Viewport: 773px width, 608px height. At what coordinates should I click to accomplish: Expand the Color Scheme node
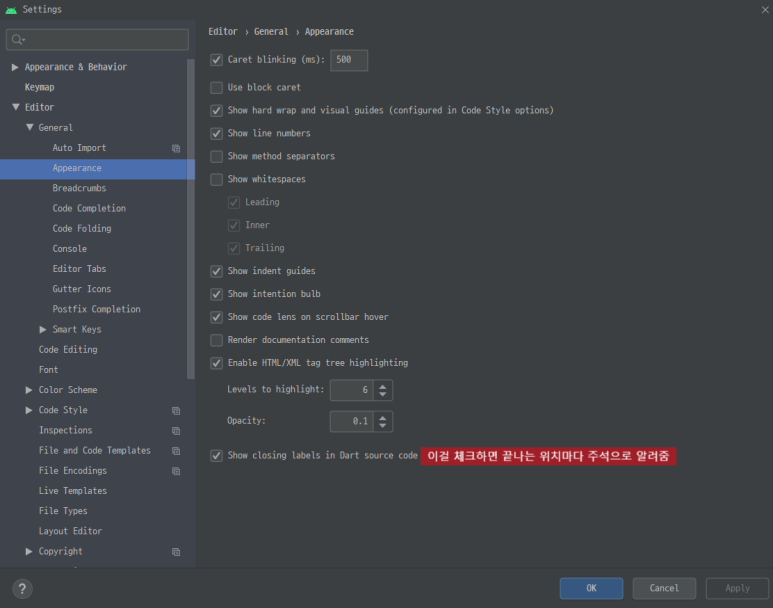pyautogui.click(x=29, y=390)
